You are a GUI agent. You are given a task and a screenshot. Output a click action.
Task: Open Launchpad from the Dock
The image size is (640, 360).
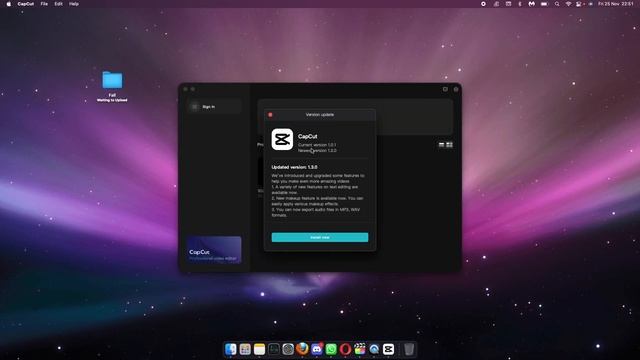pos(245,349)
